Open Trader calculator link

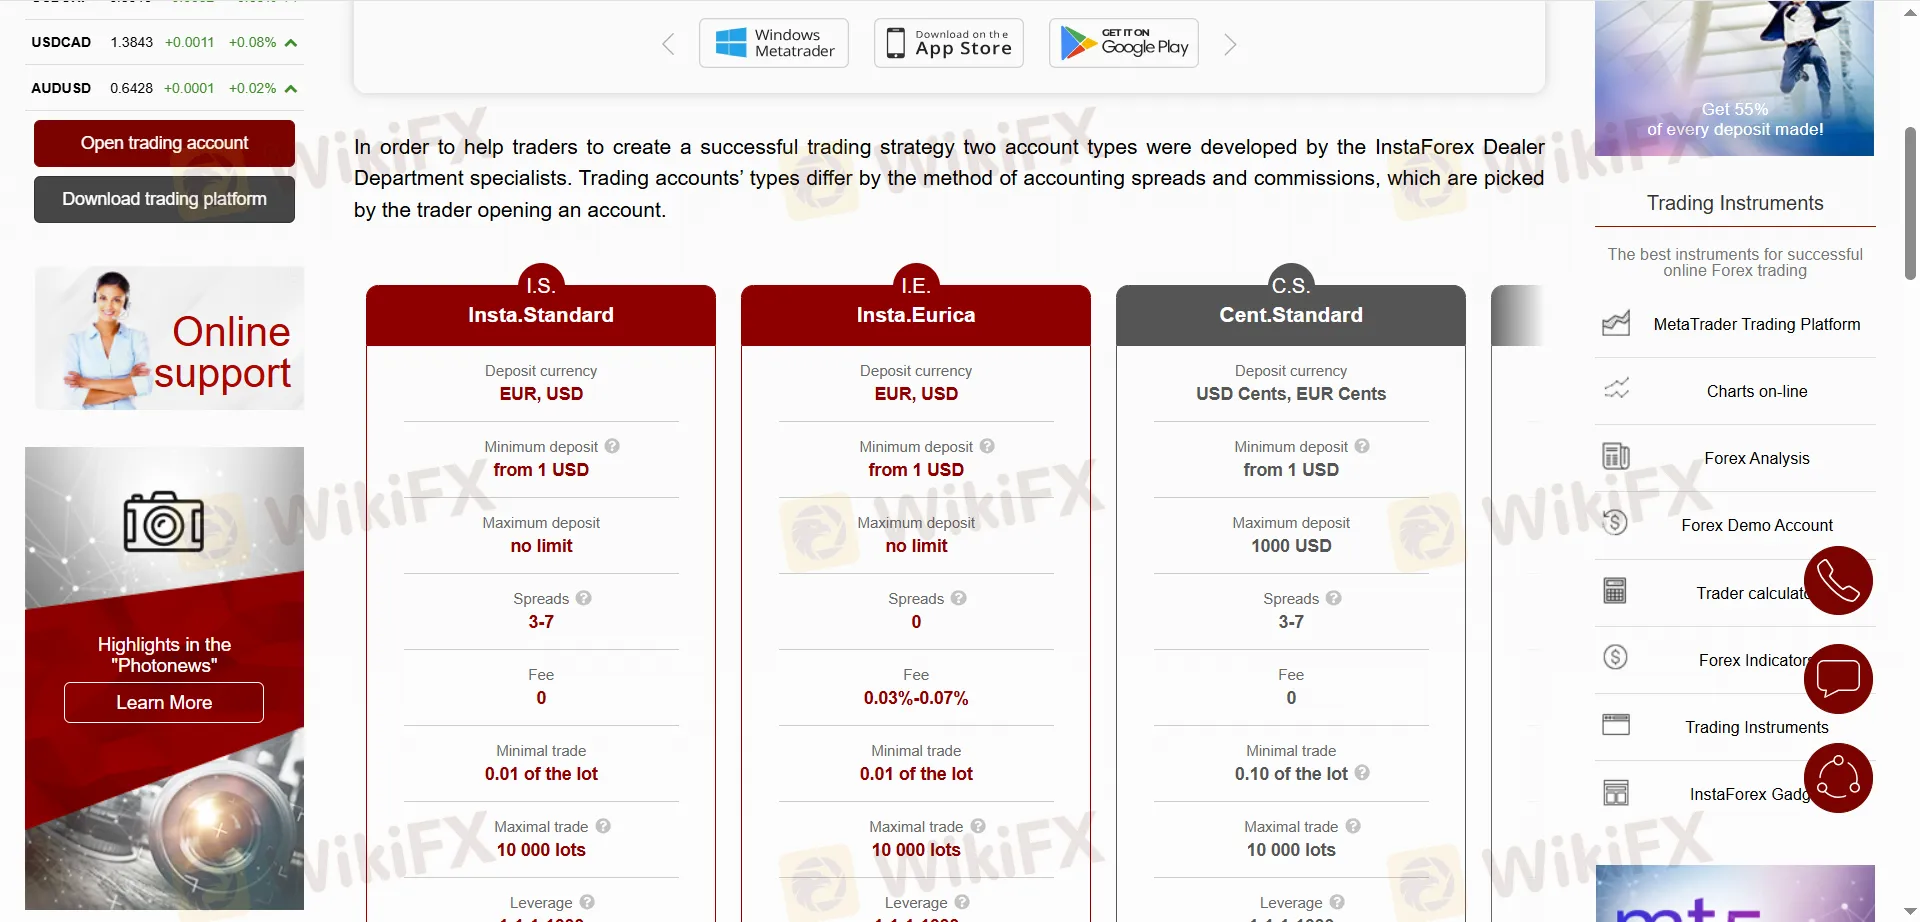[1752, 593]
